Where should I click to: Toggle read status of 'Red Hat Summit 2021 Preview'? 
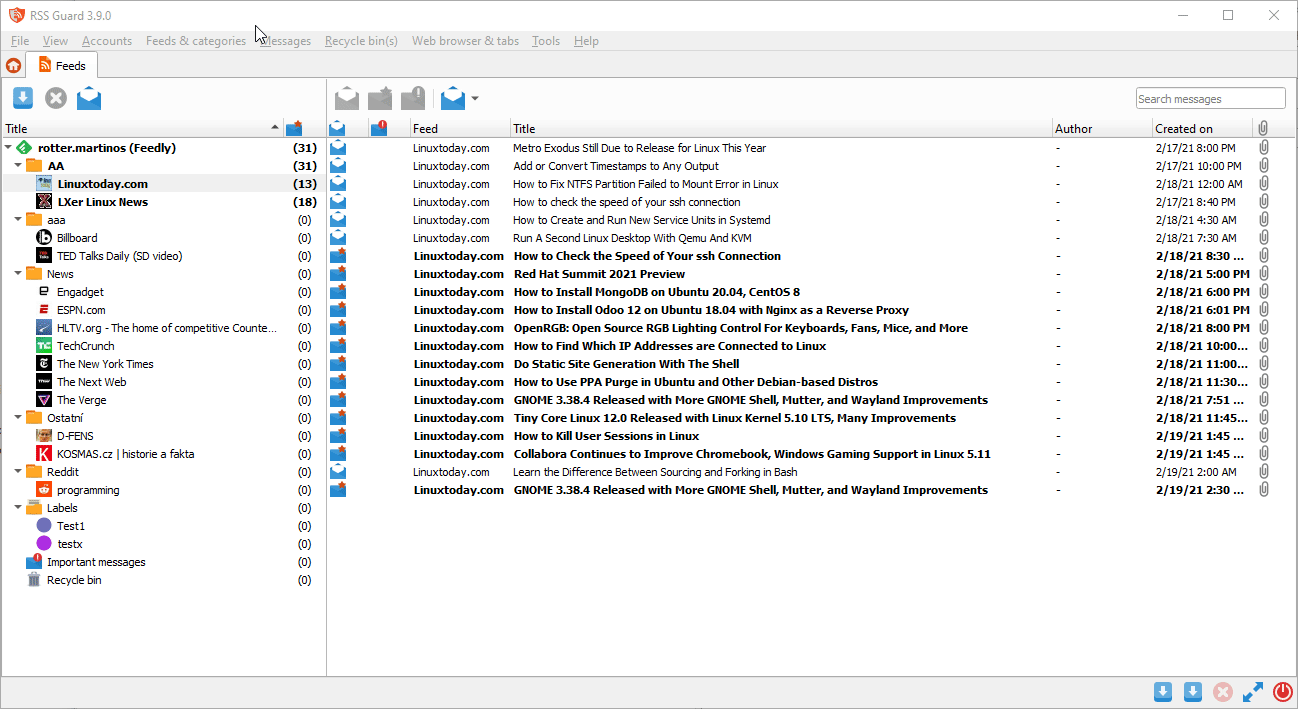coord(338,274)
